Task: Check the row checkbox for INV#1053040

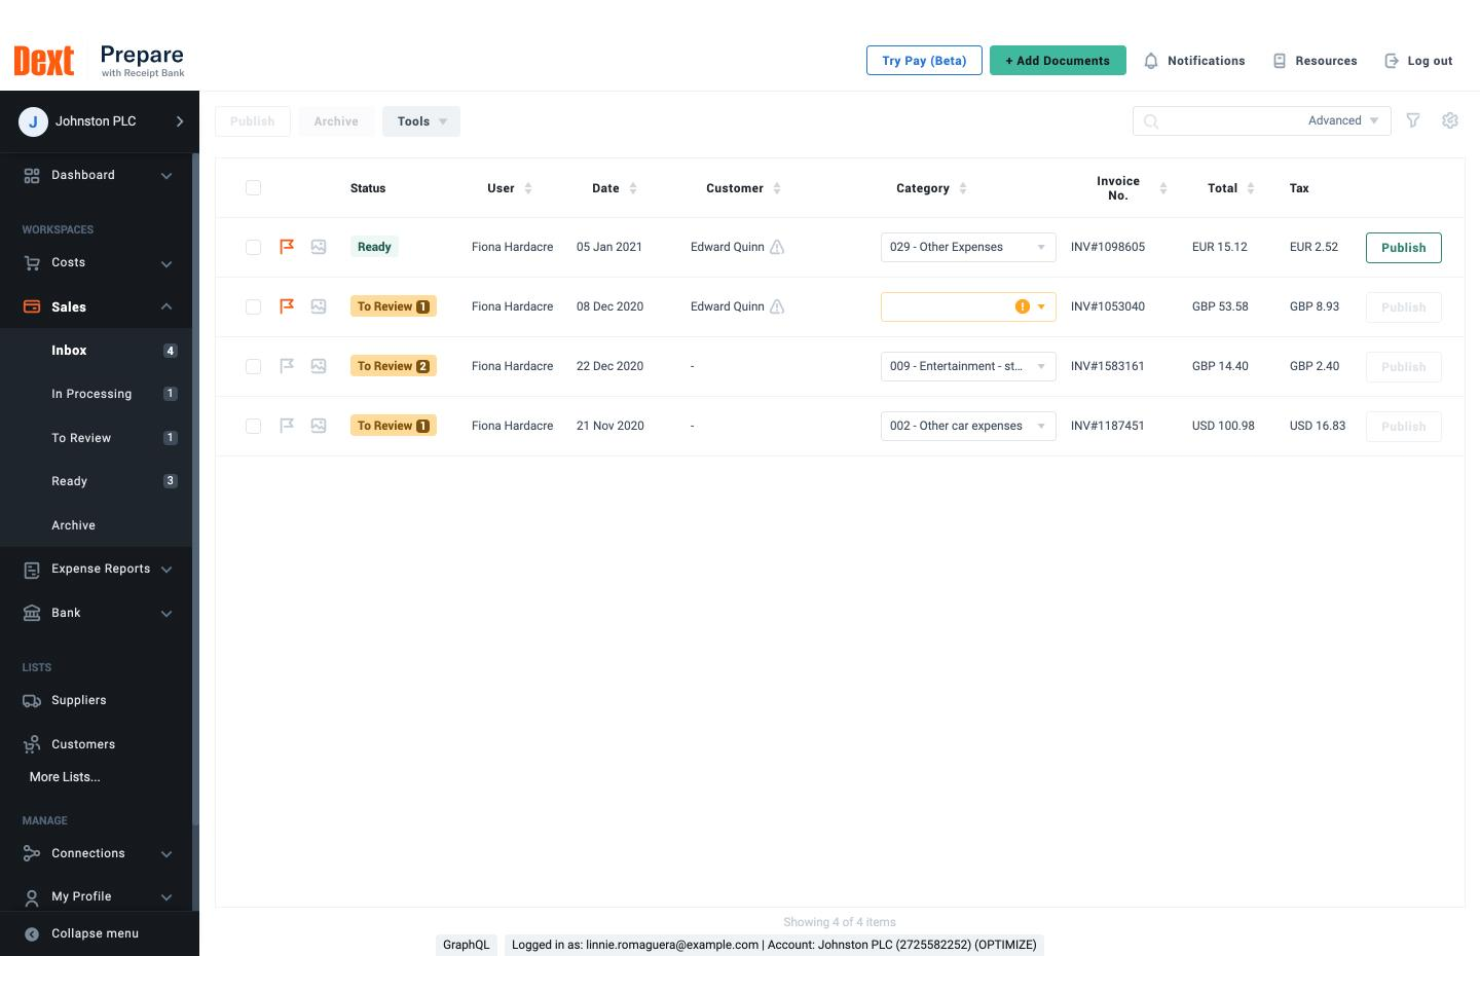Action: coord(251,306)
